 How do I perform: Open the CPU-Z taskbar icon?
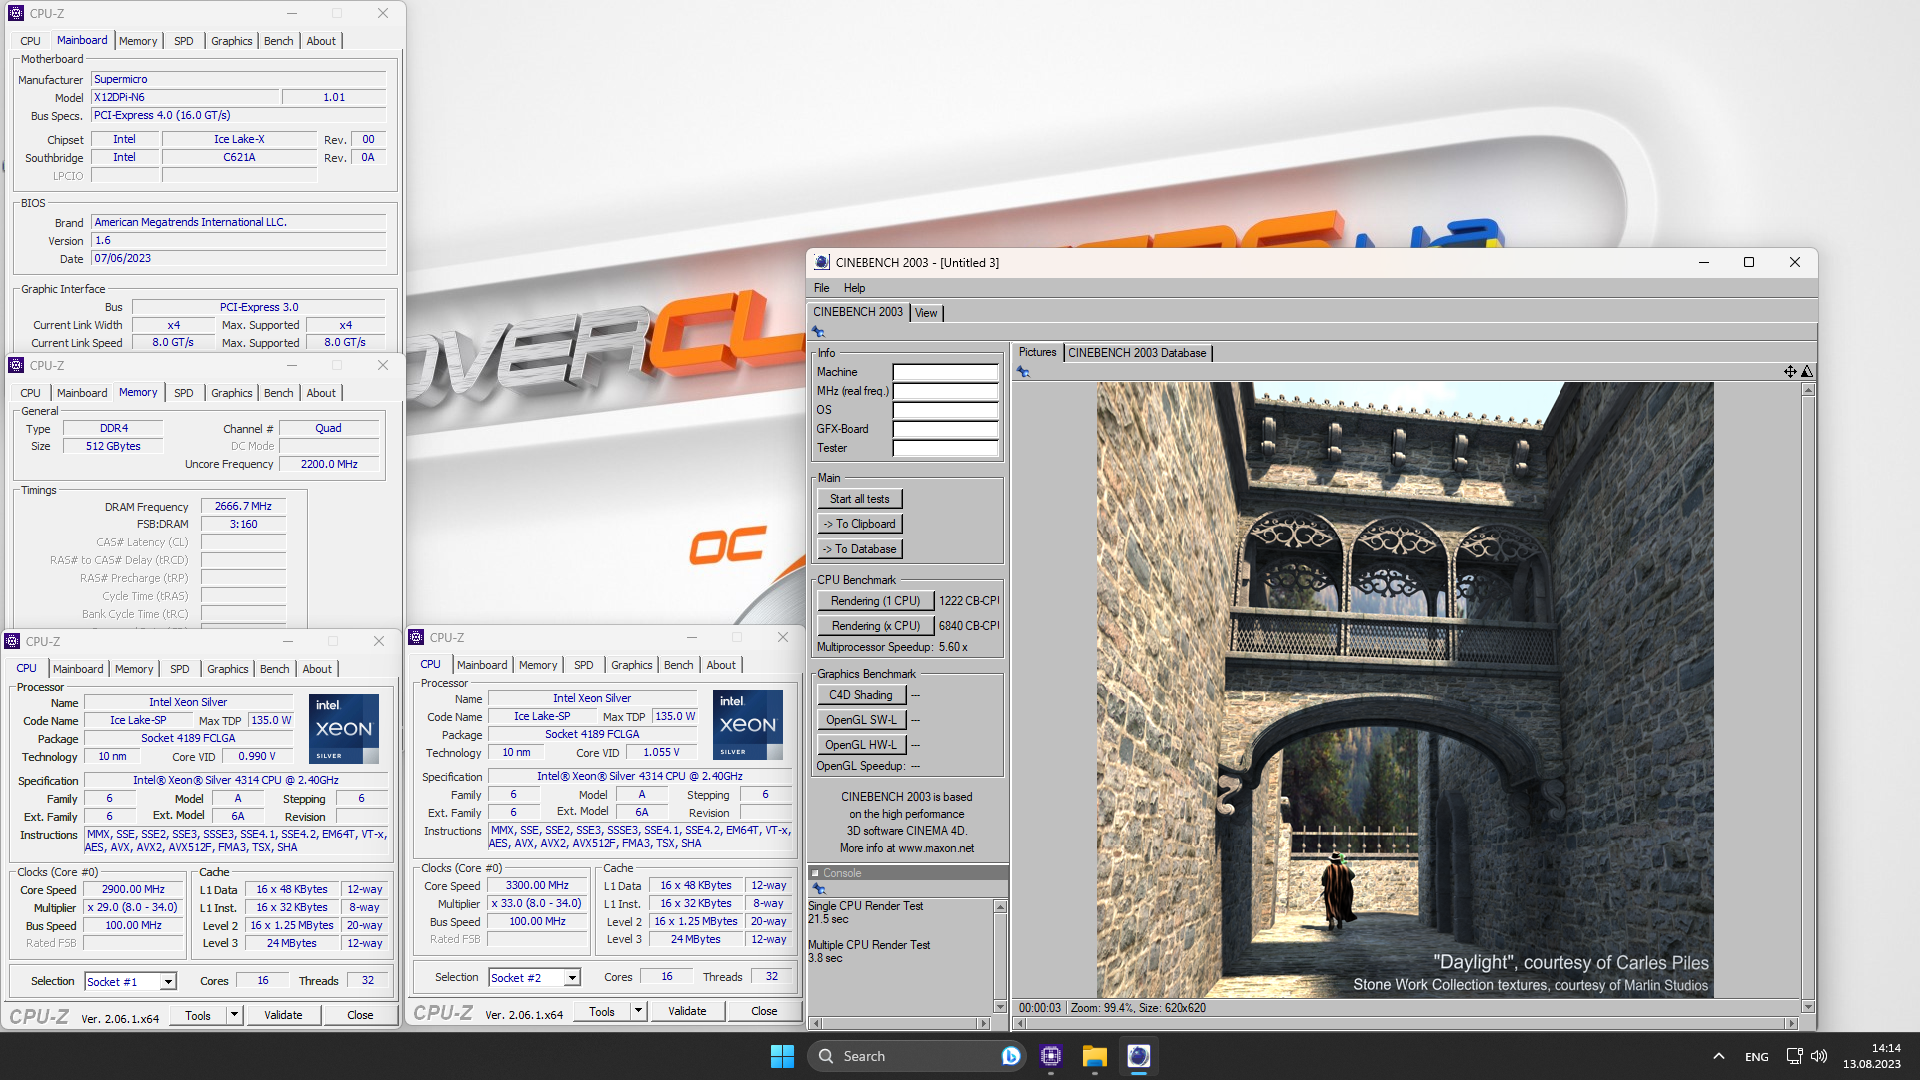[1051, 1056]
